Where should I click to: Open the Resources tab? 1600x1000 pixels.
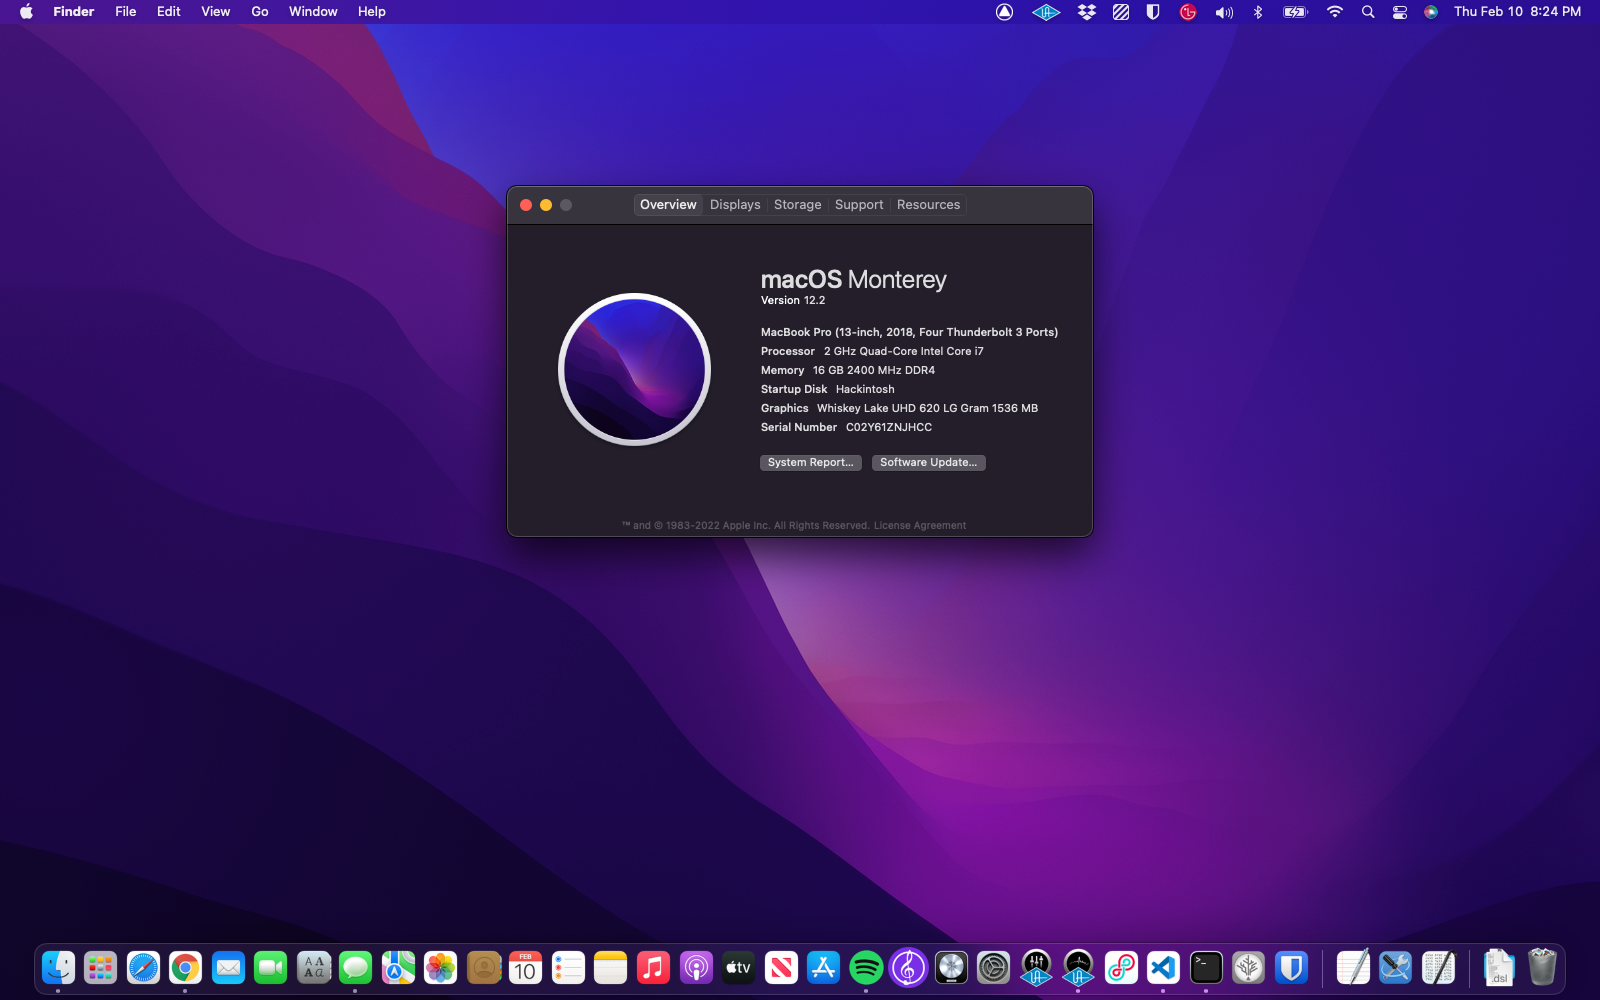[928, 205]
